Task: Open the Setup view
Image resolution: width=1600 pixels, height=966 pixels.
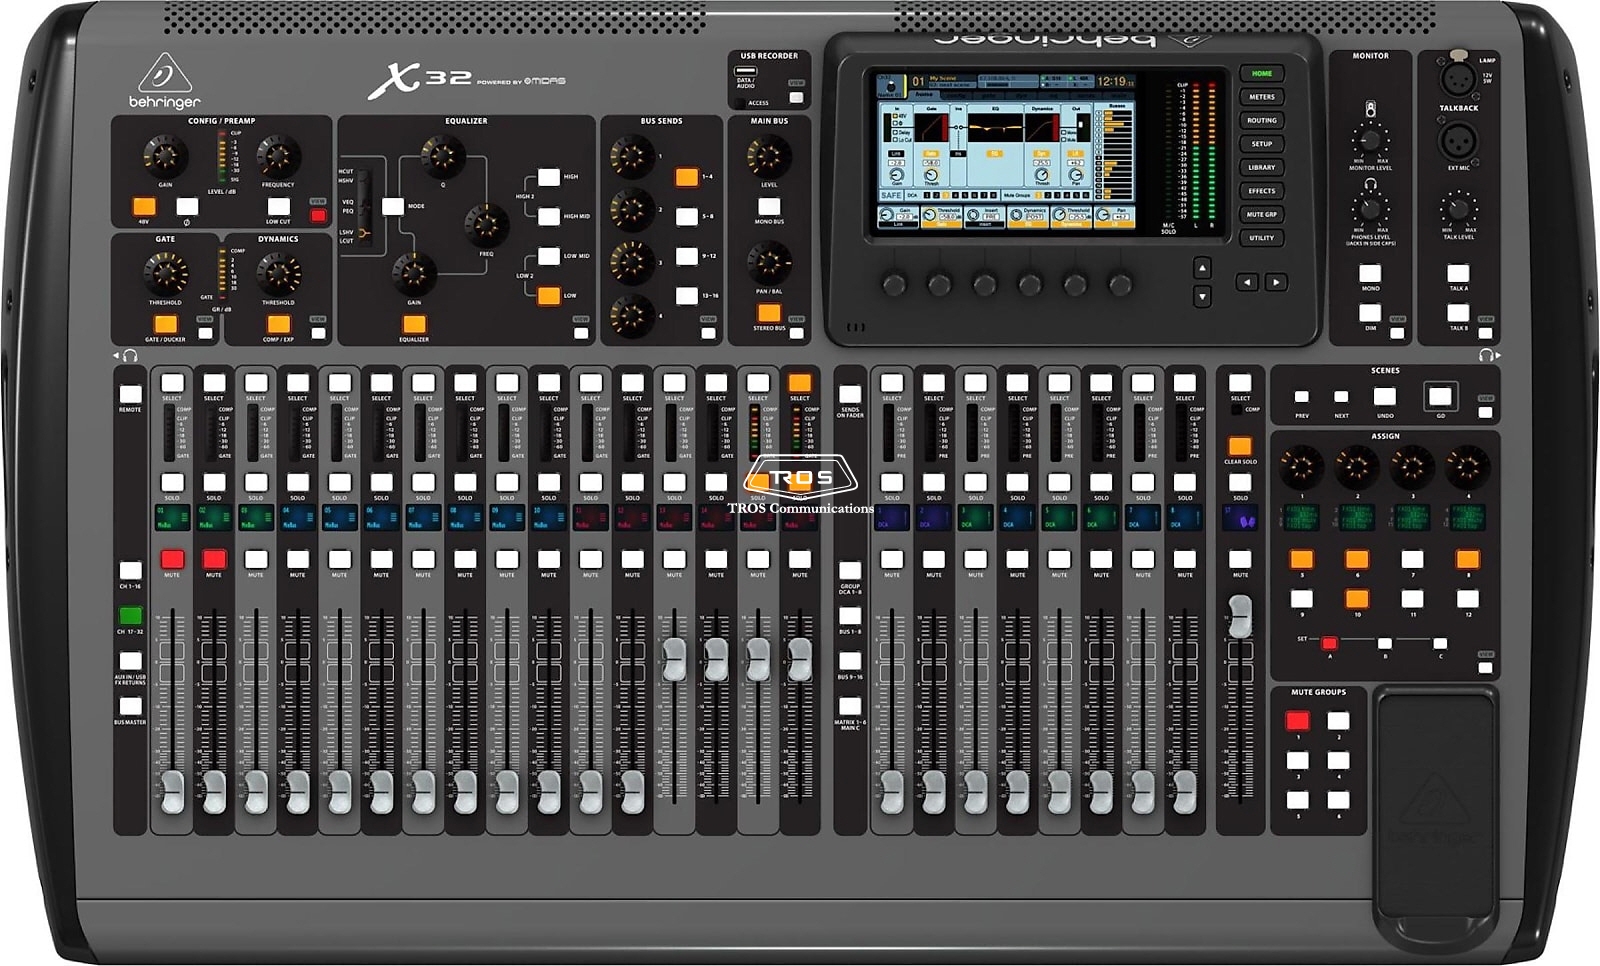Action: point(1262,144)
